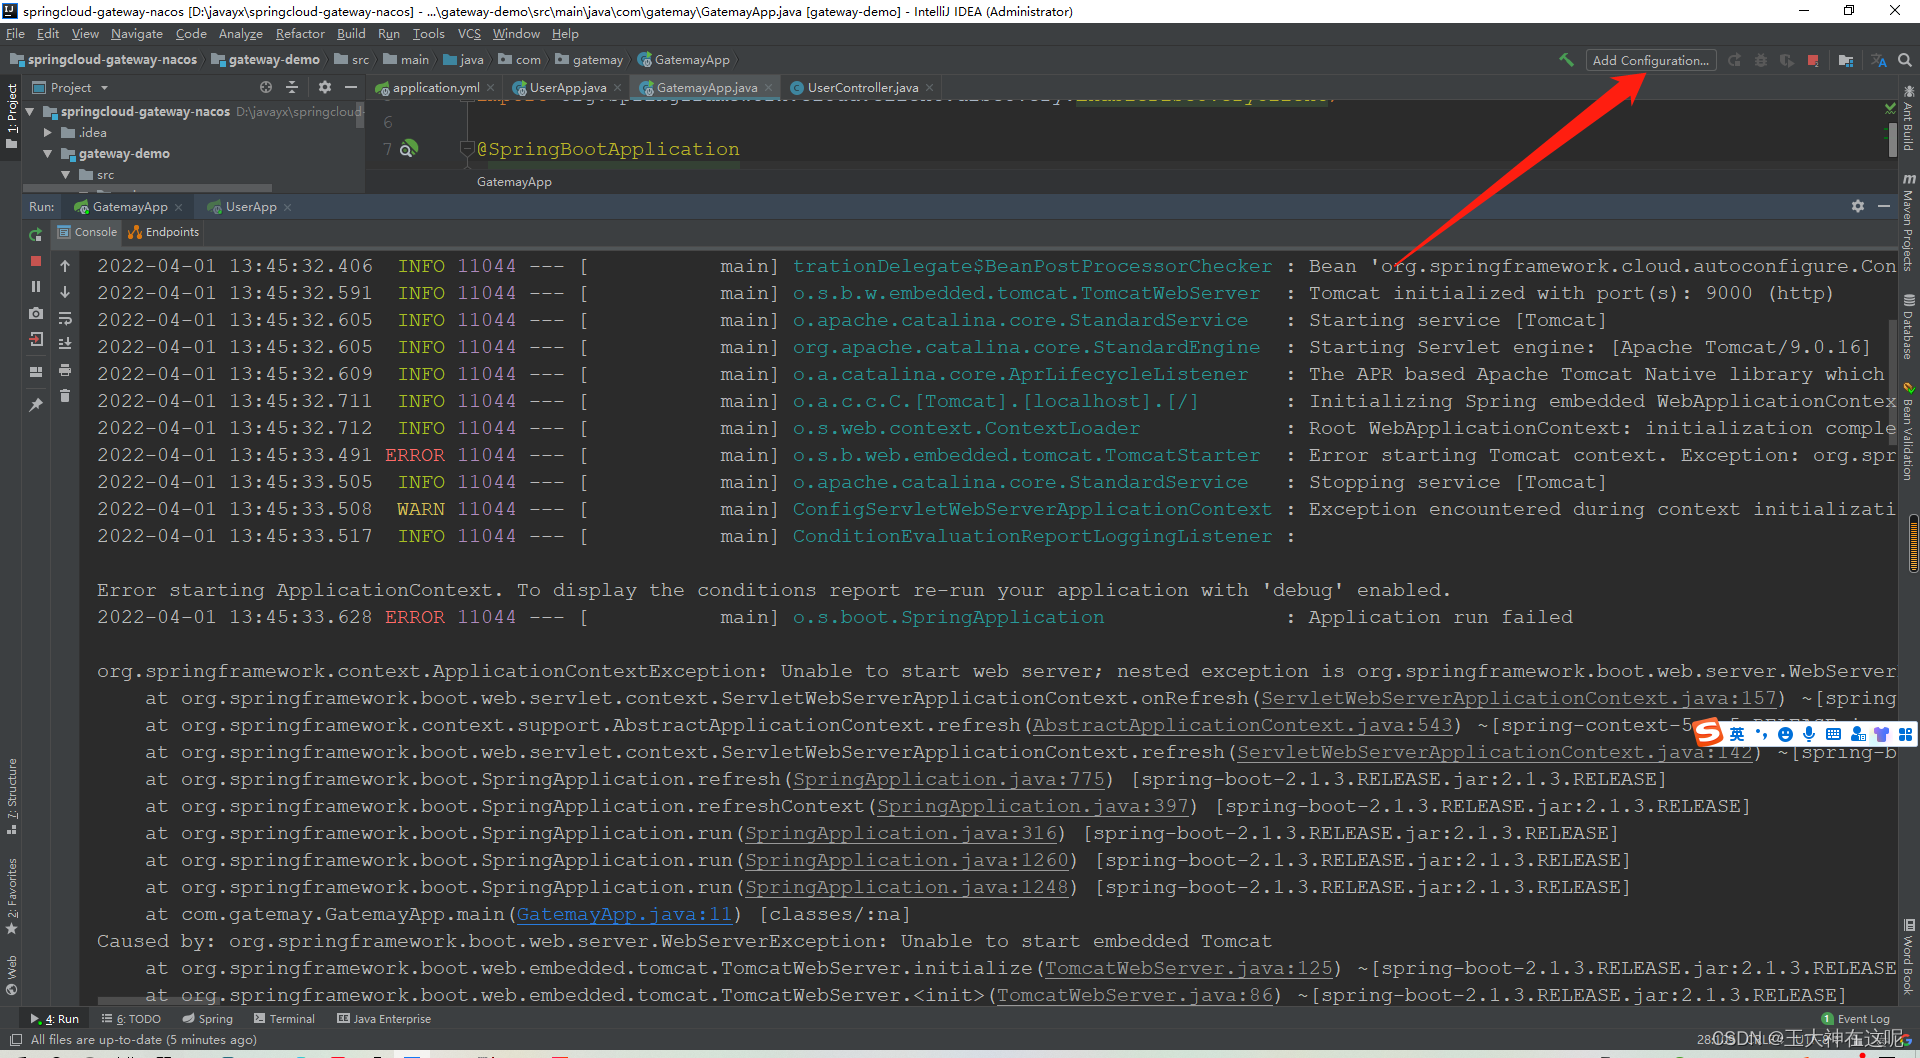Open the Structure side tool window
The width and height of the screenshot is (1920, 1058).
pyautogui.click(x=12, y=795)
